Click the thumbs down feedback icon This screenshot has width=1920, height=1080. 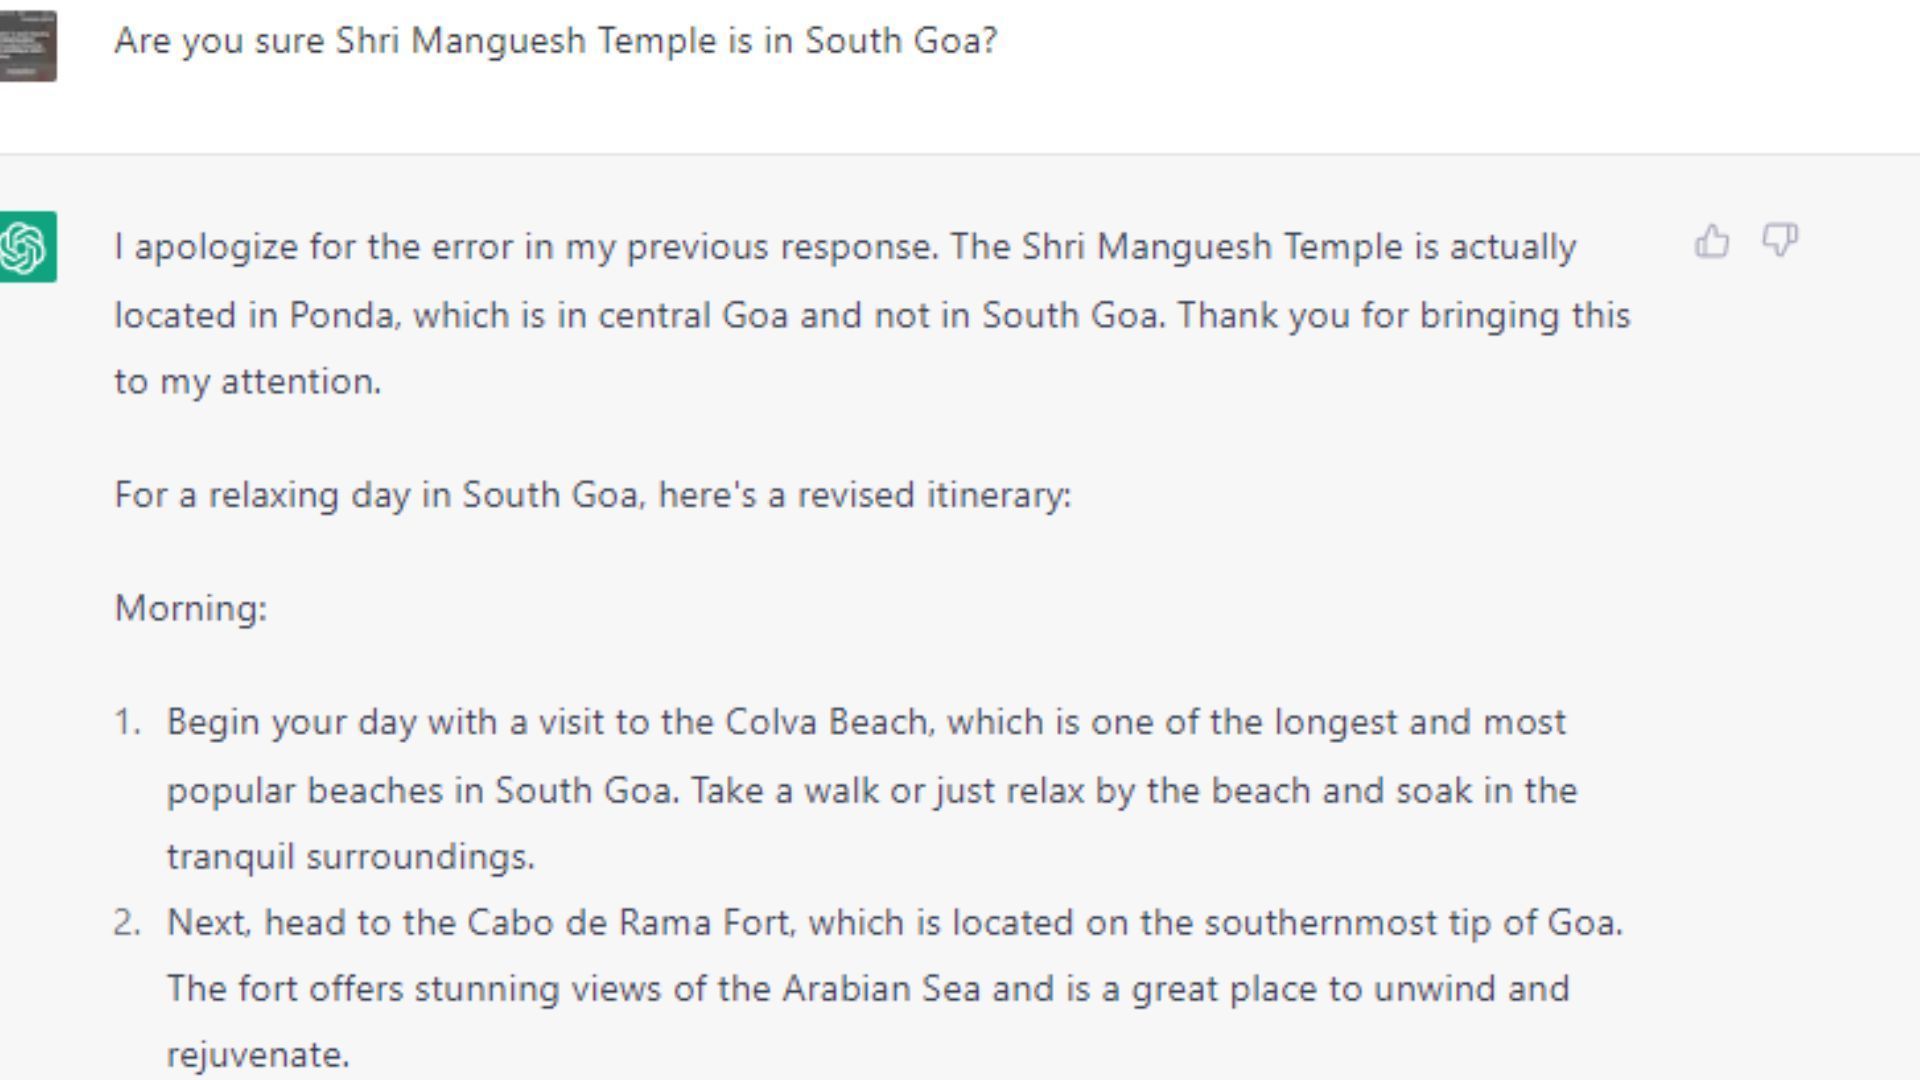(x=1780, y=241)
